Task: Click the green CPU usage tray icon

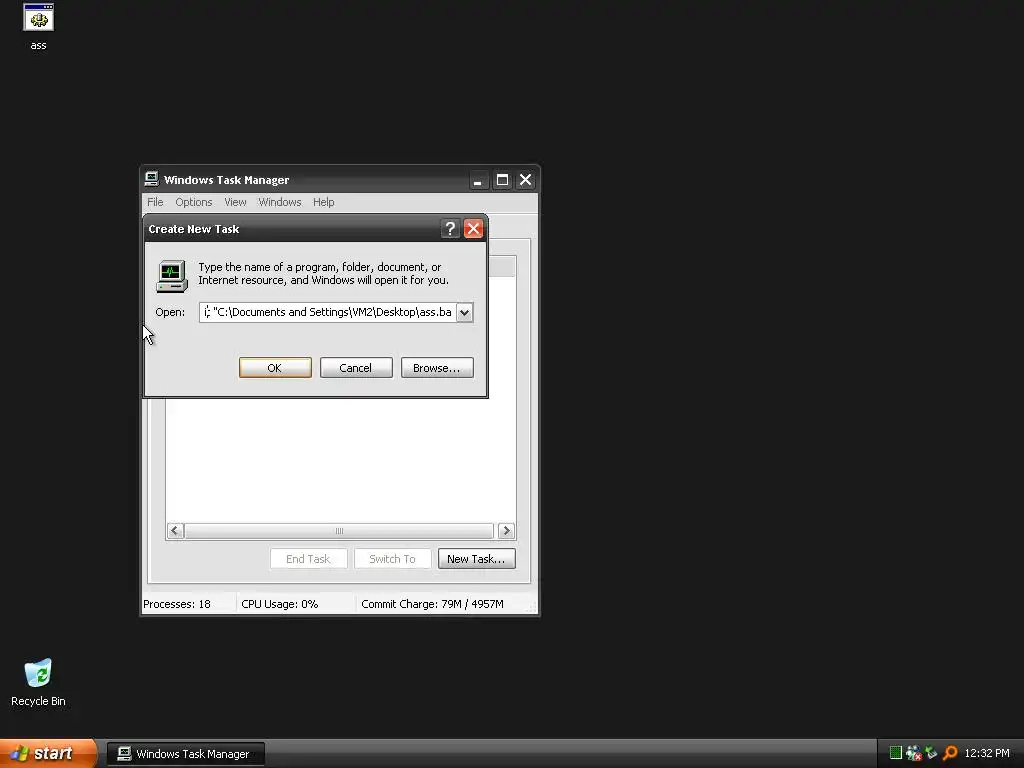Action: (x=896, y=753)
